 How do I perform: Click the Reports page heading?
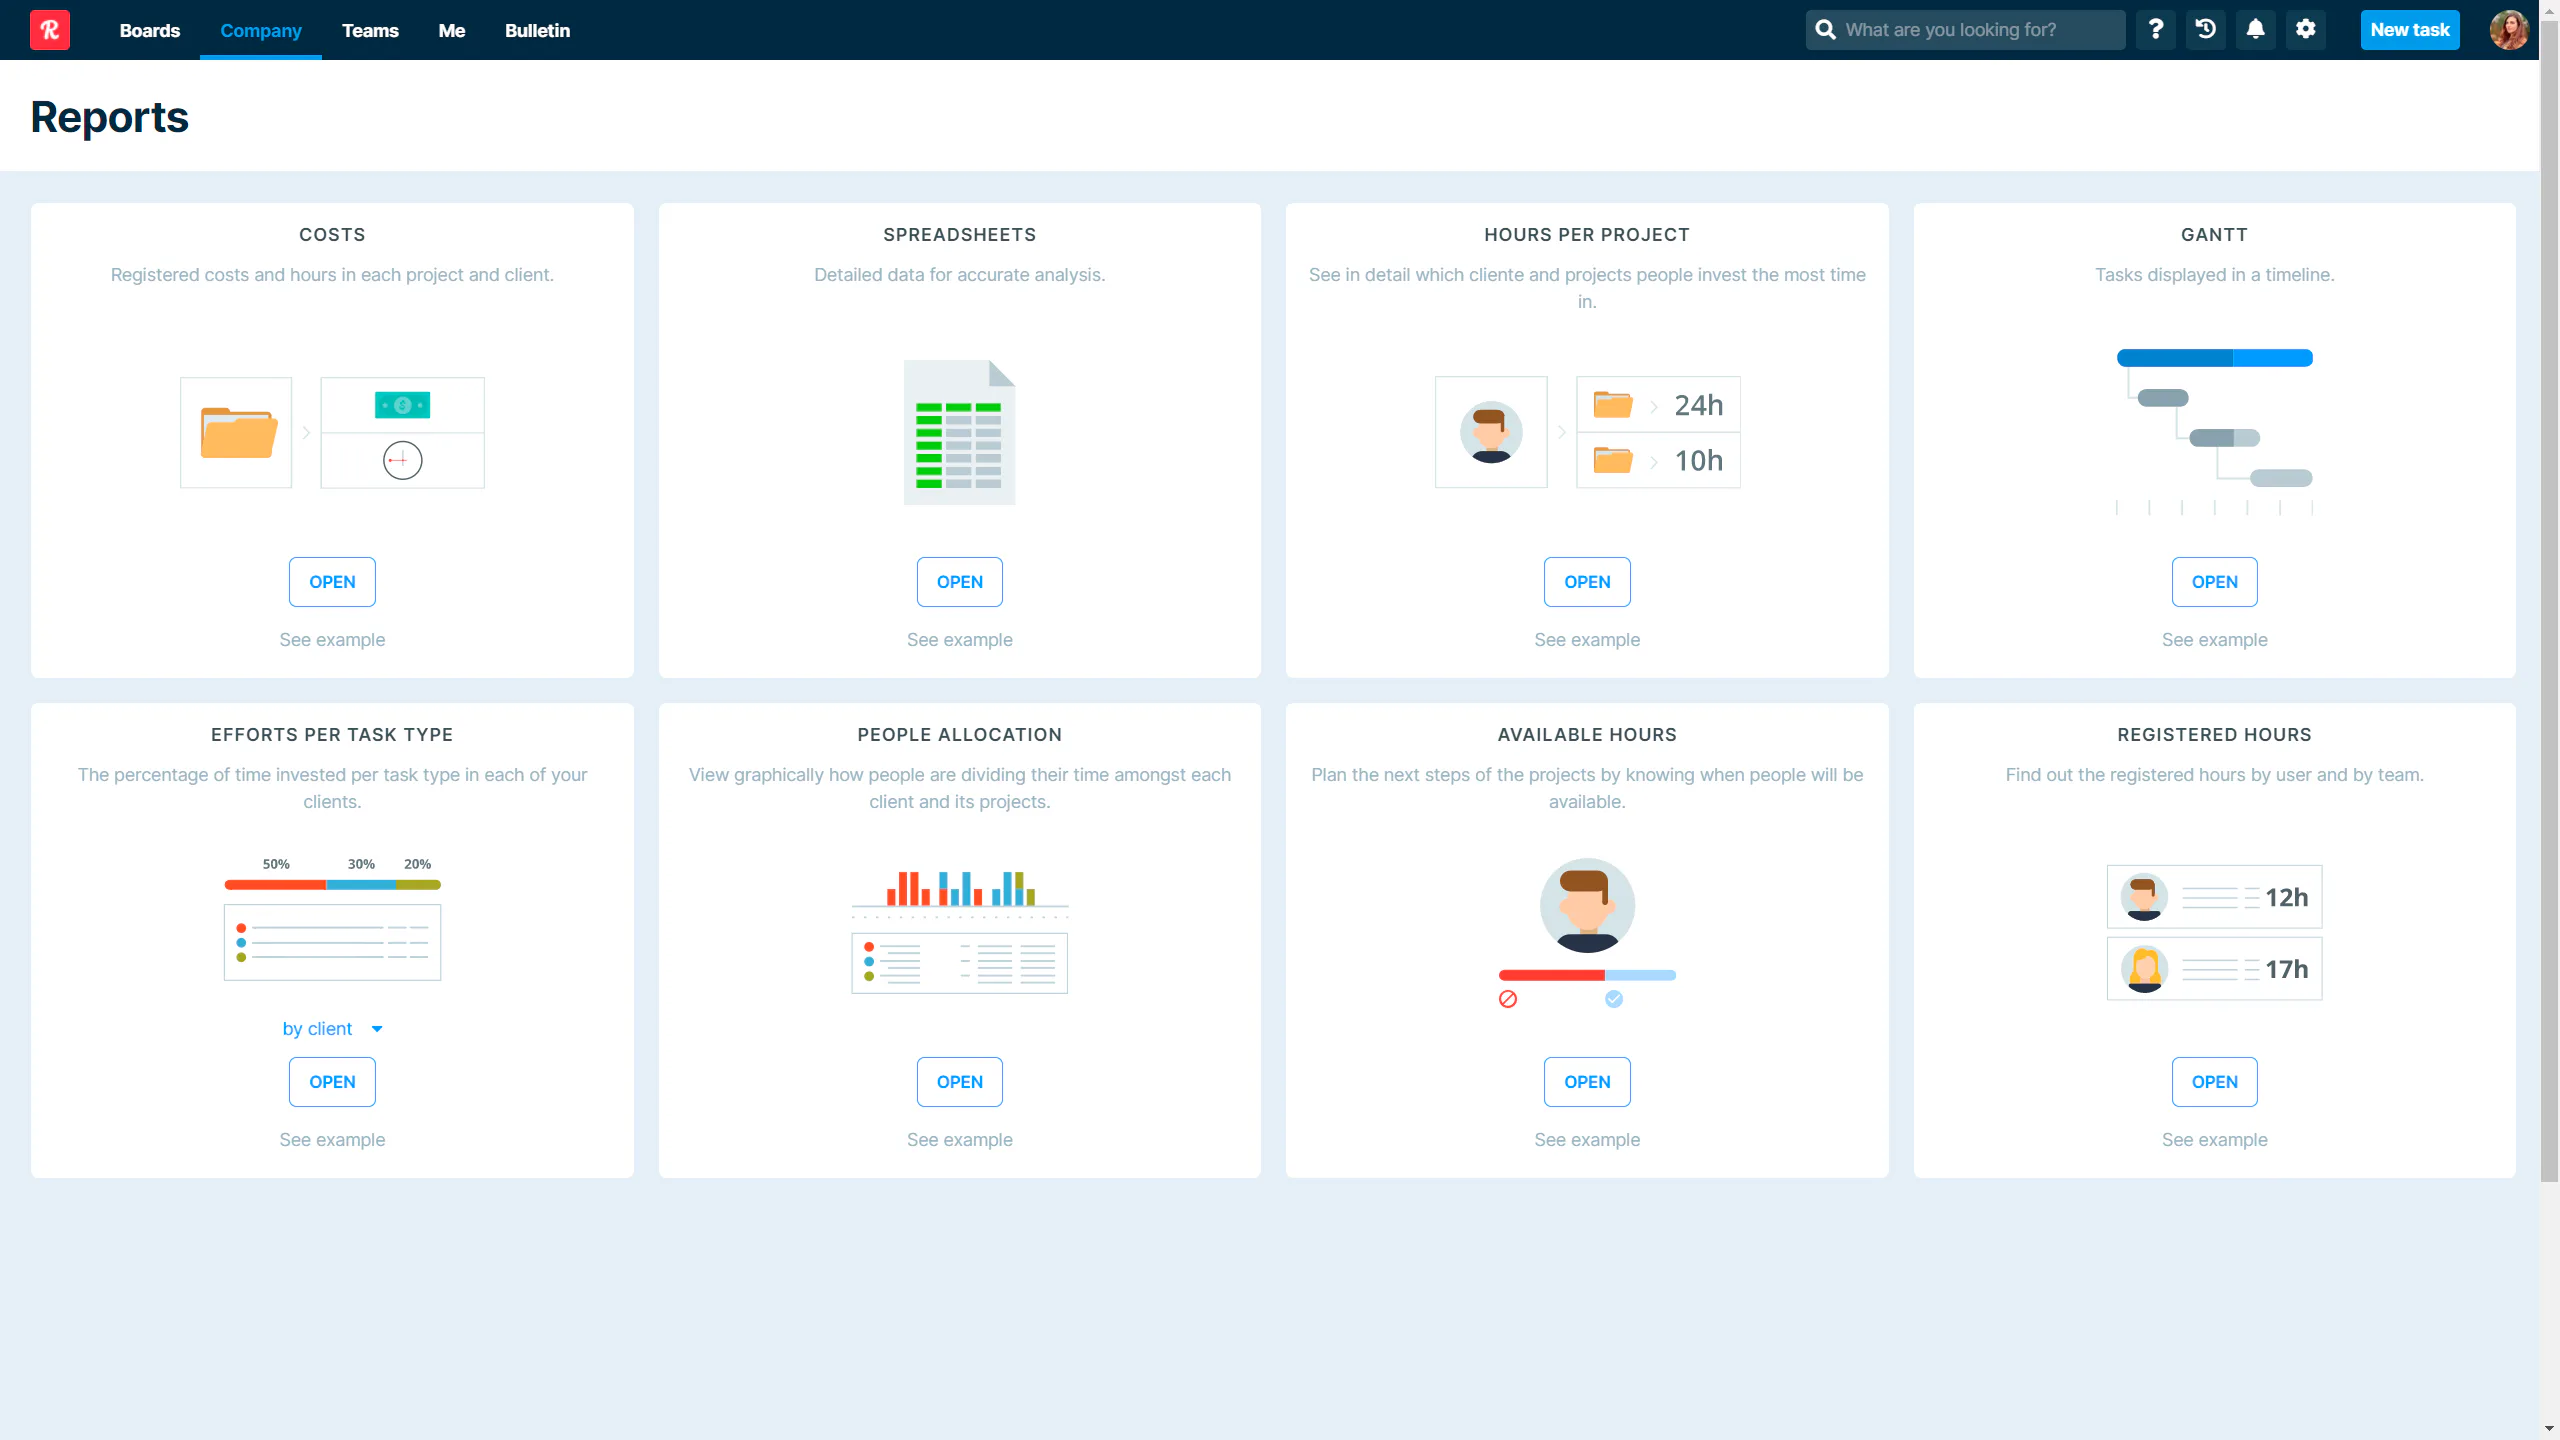pos(110,117)
